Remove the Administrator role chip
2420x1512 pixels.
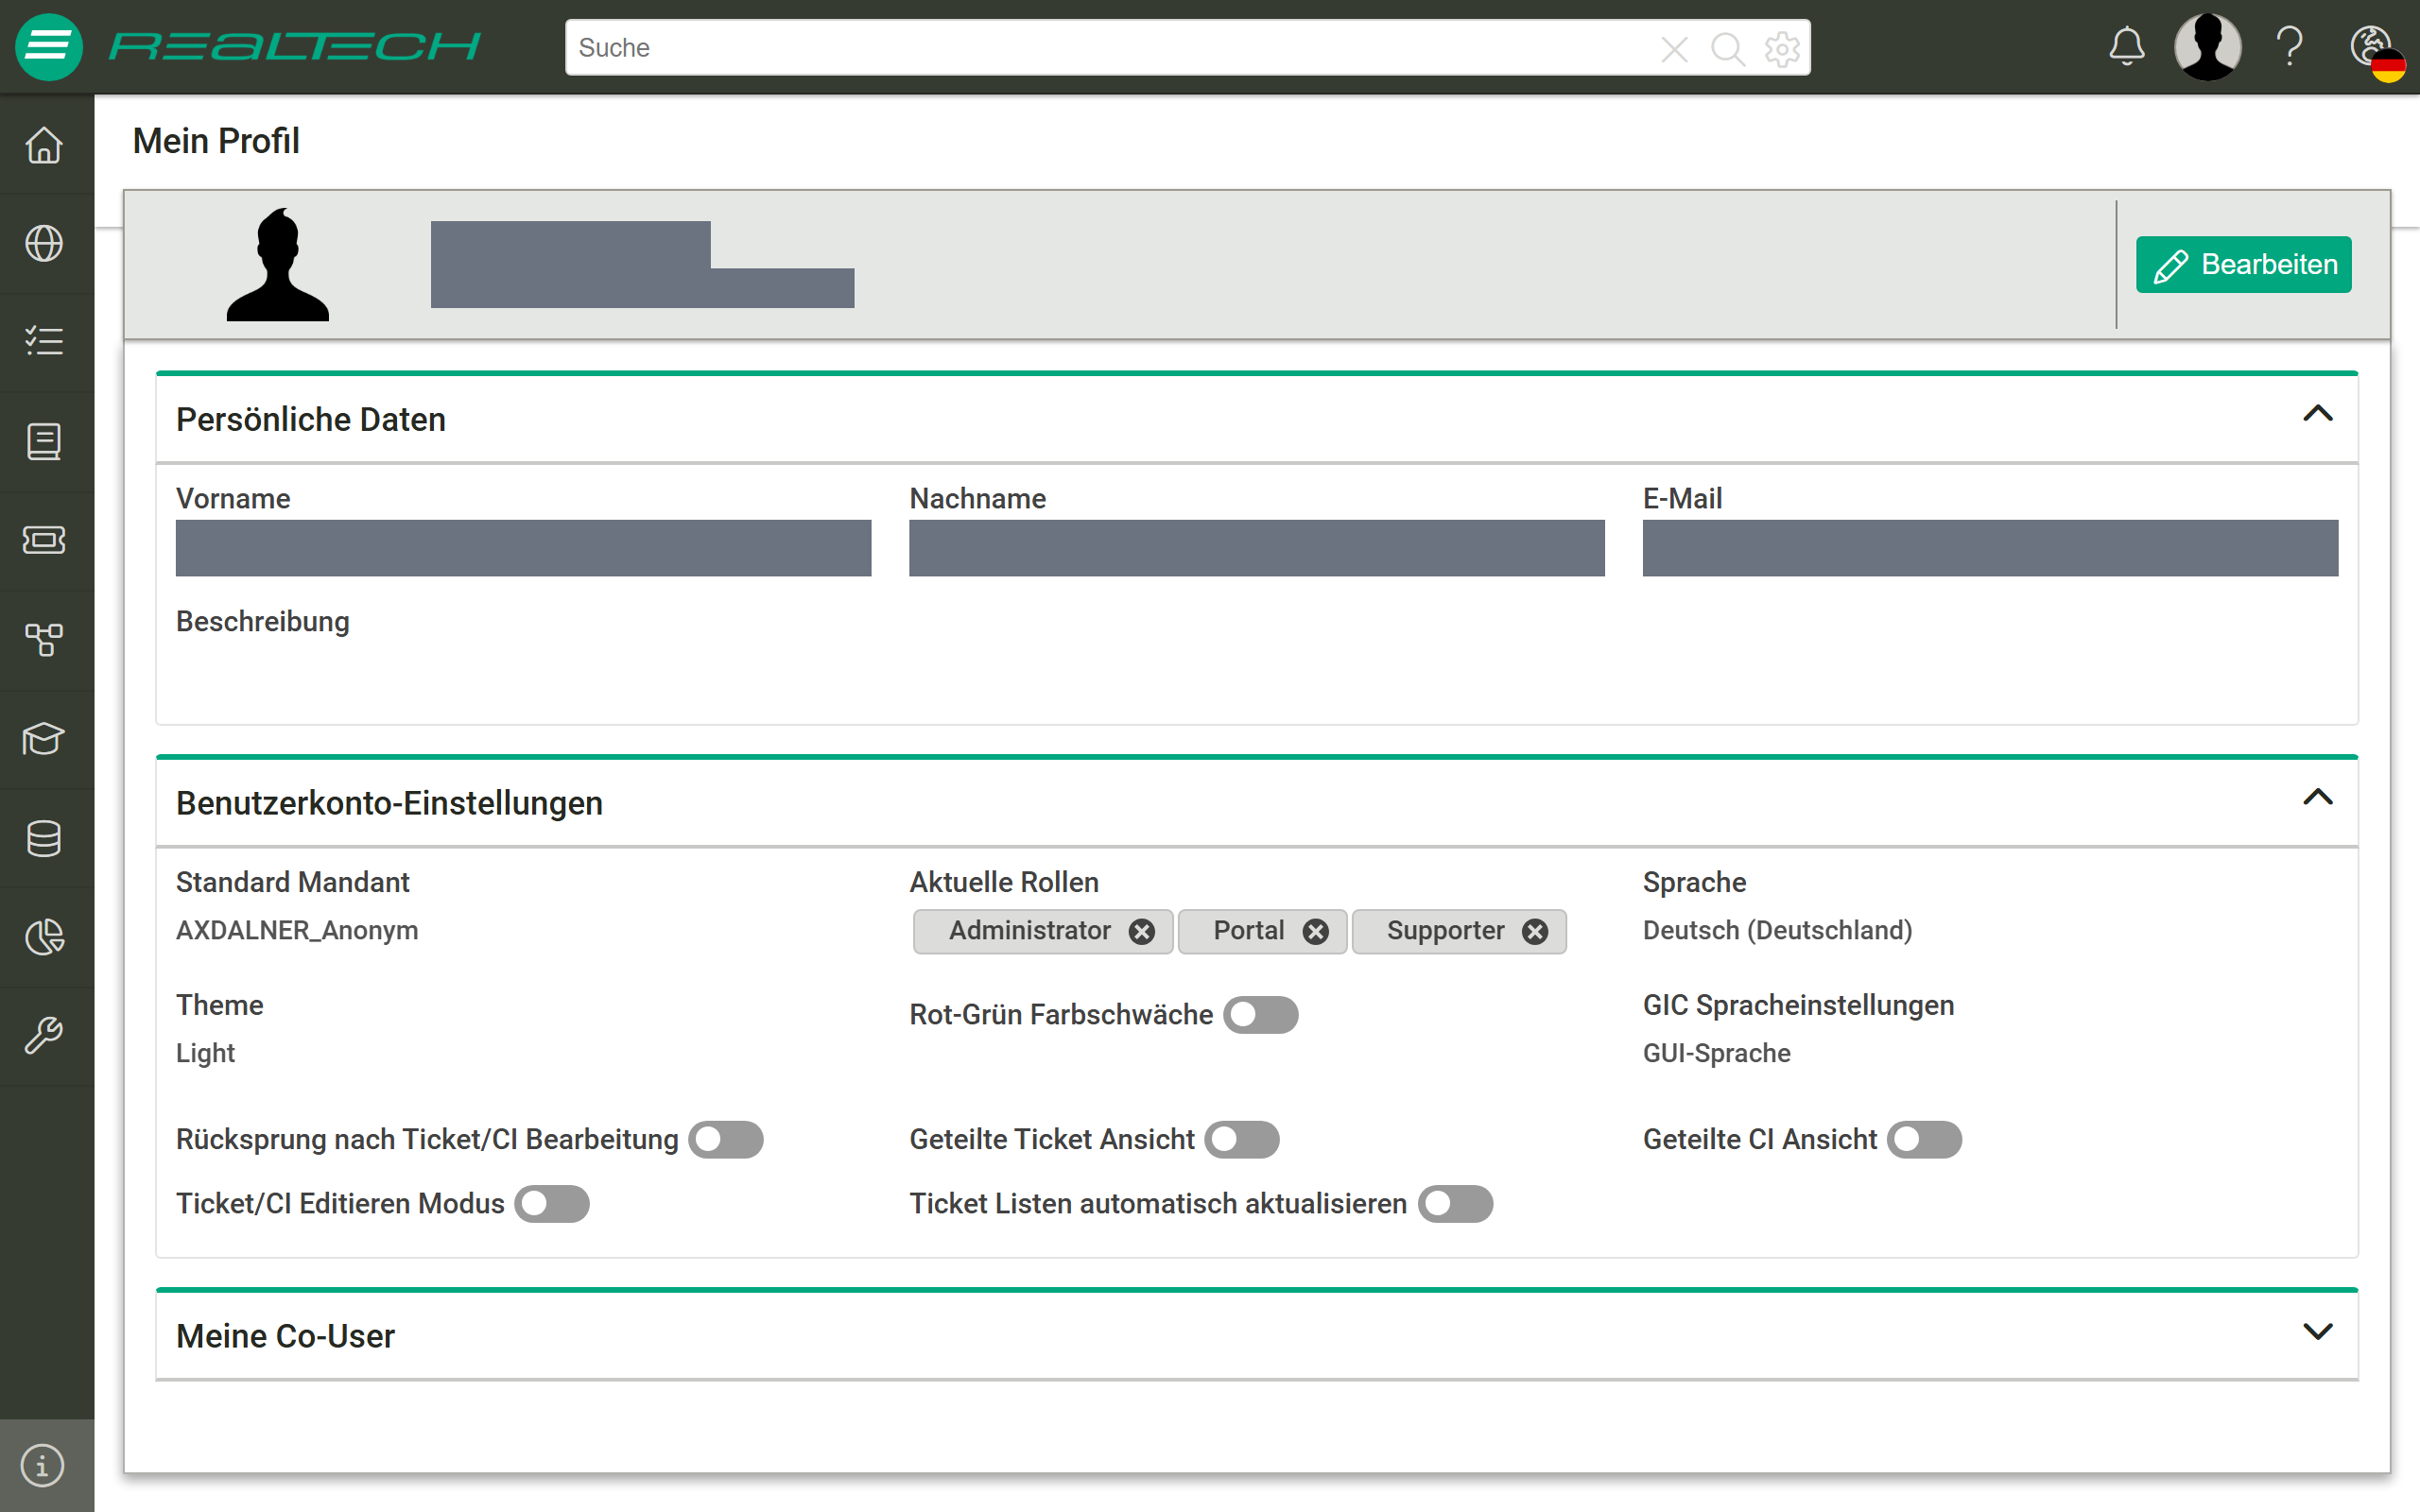pos(1141,932)
